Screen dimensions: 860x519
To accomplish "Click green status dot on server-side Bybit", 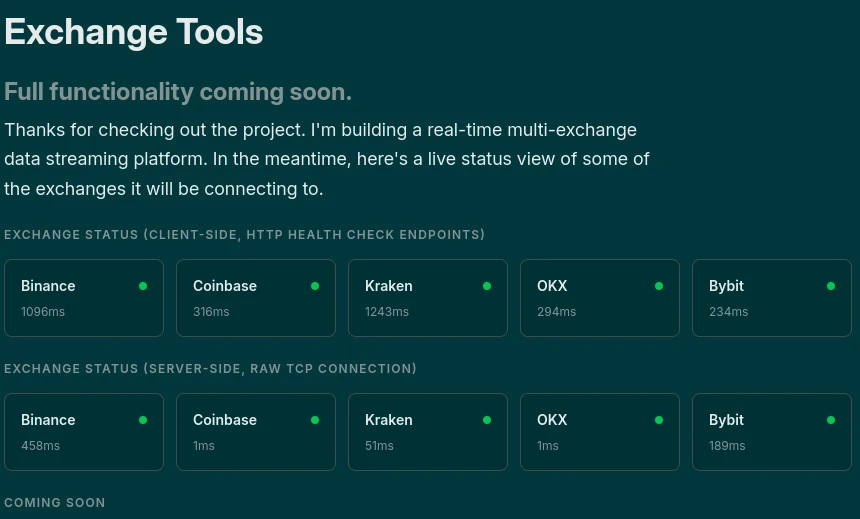I will (x=831, y=420).
